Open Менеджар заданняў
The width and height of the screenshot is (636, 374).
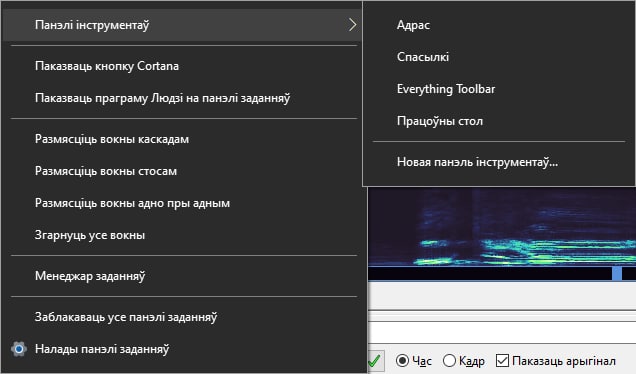pyautogui.click(x=181, y=276)
